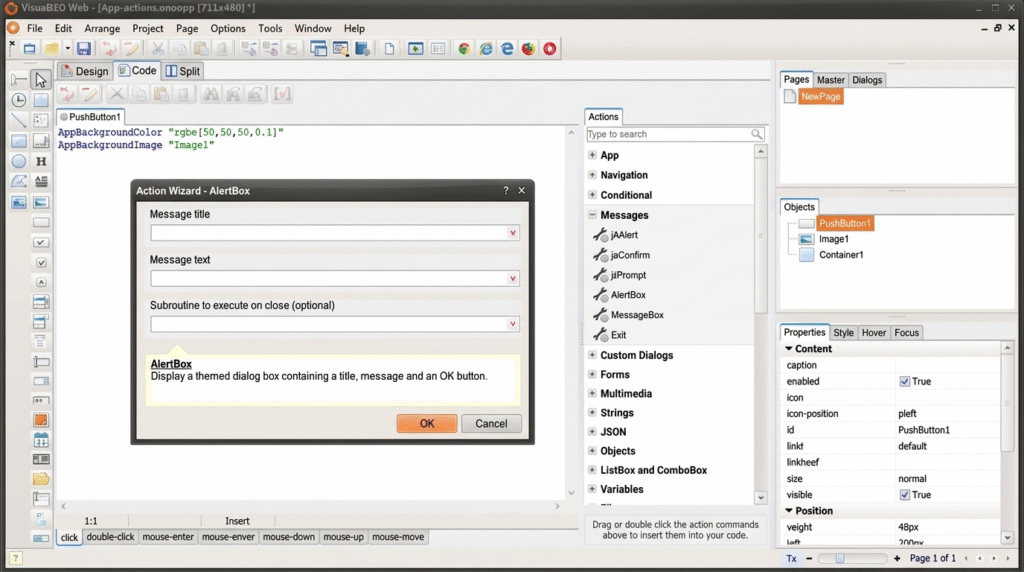Click the syntax check icon in code toolbar
Viewport: 1024px width, 572px height.
pyautogui.click(x=282, y=94)
